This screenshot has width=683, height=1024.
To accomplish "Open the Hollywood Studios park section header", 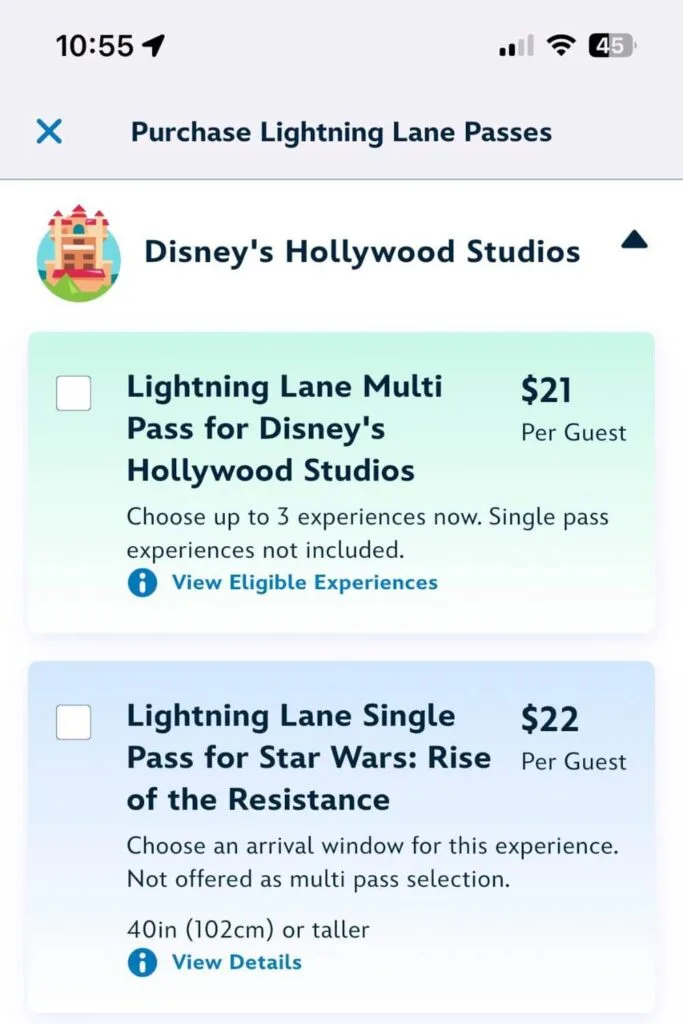I will point(362,251).
